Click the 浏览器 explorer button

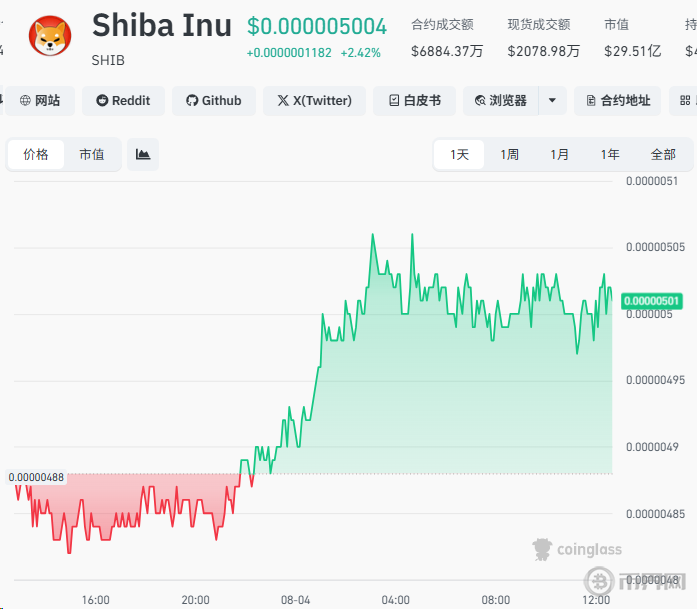[501, 101]
